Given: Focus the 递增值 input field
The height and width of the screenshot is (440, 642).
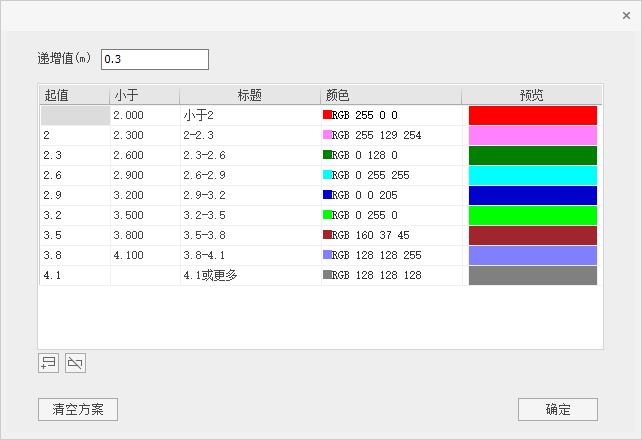Looking at the screenshot, I should click(x=154, y=59).
